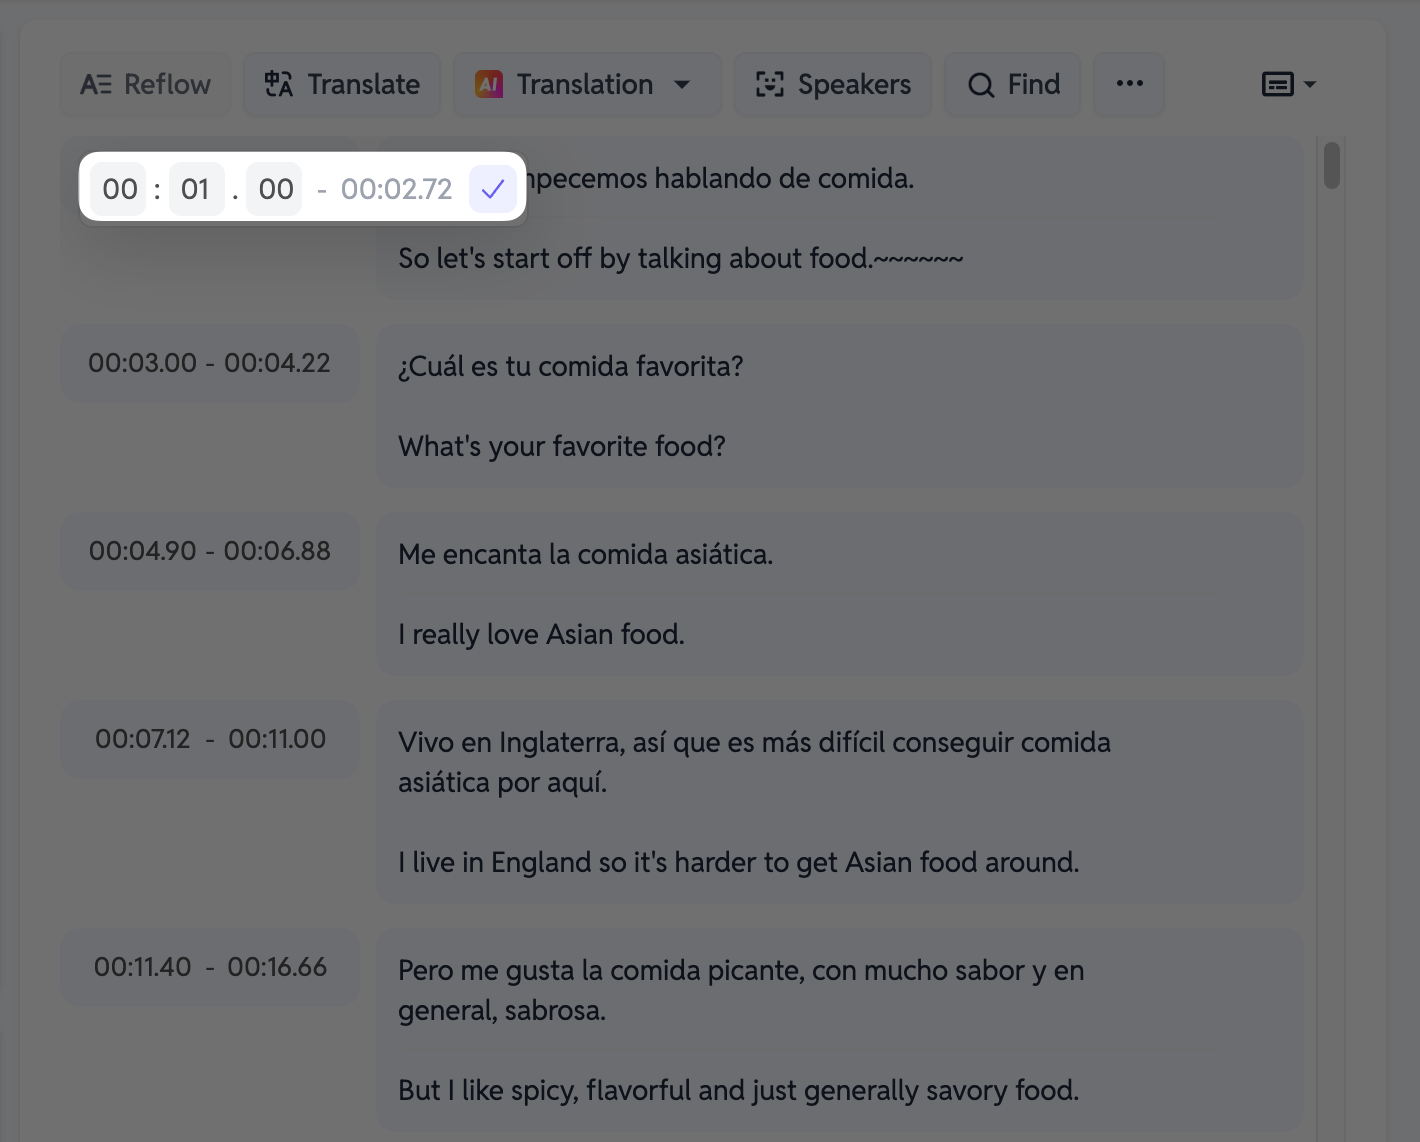The width and height of the screenshot is (1420, 1142).
Task: Click translation 'But I like spicy, flavorful'
Action: (x=739, y=1090)
